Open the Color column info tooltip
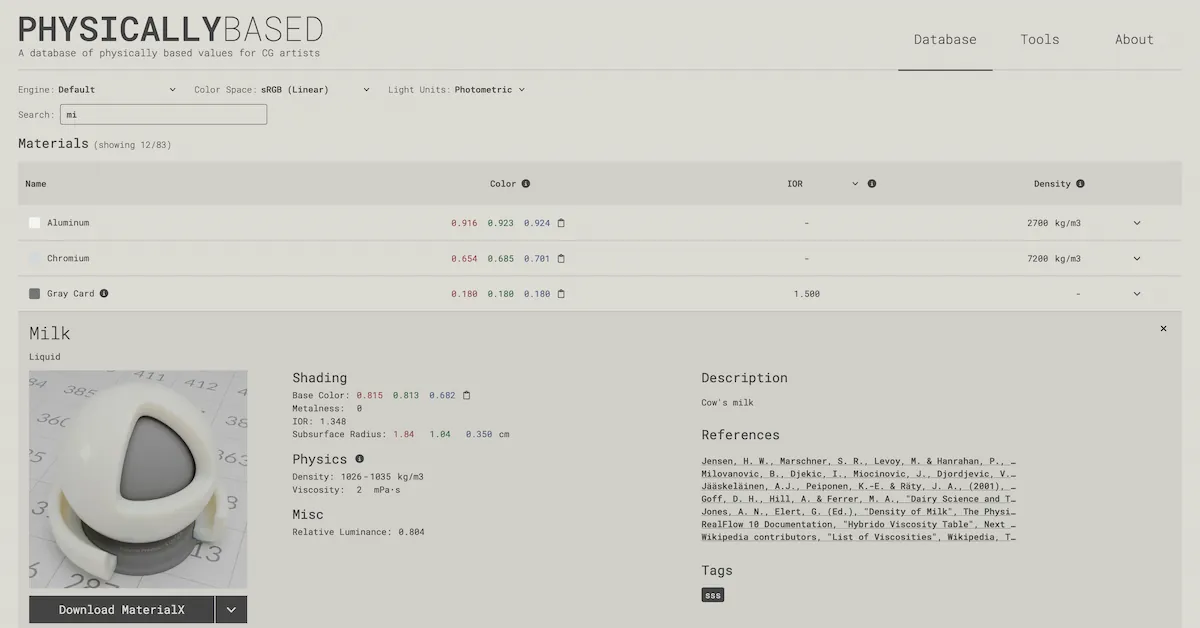The width and height of the screenshot is (1200, 628). pyautogui.click(x=524, y=183)
